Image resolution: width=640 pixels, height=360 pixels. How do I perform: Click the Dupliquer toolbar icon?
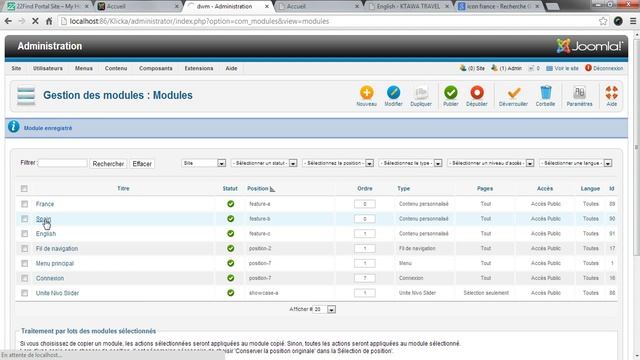point(421,93)
